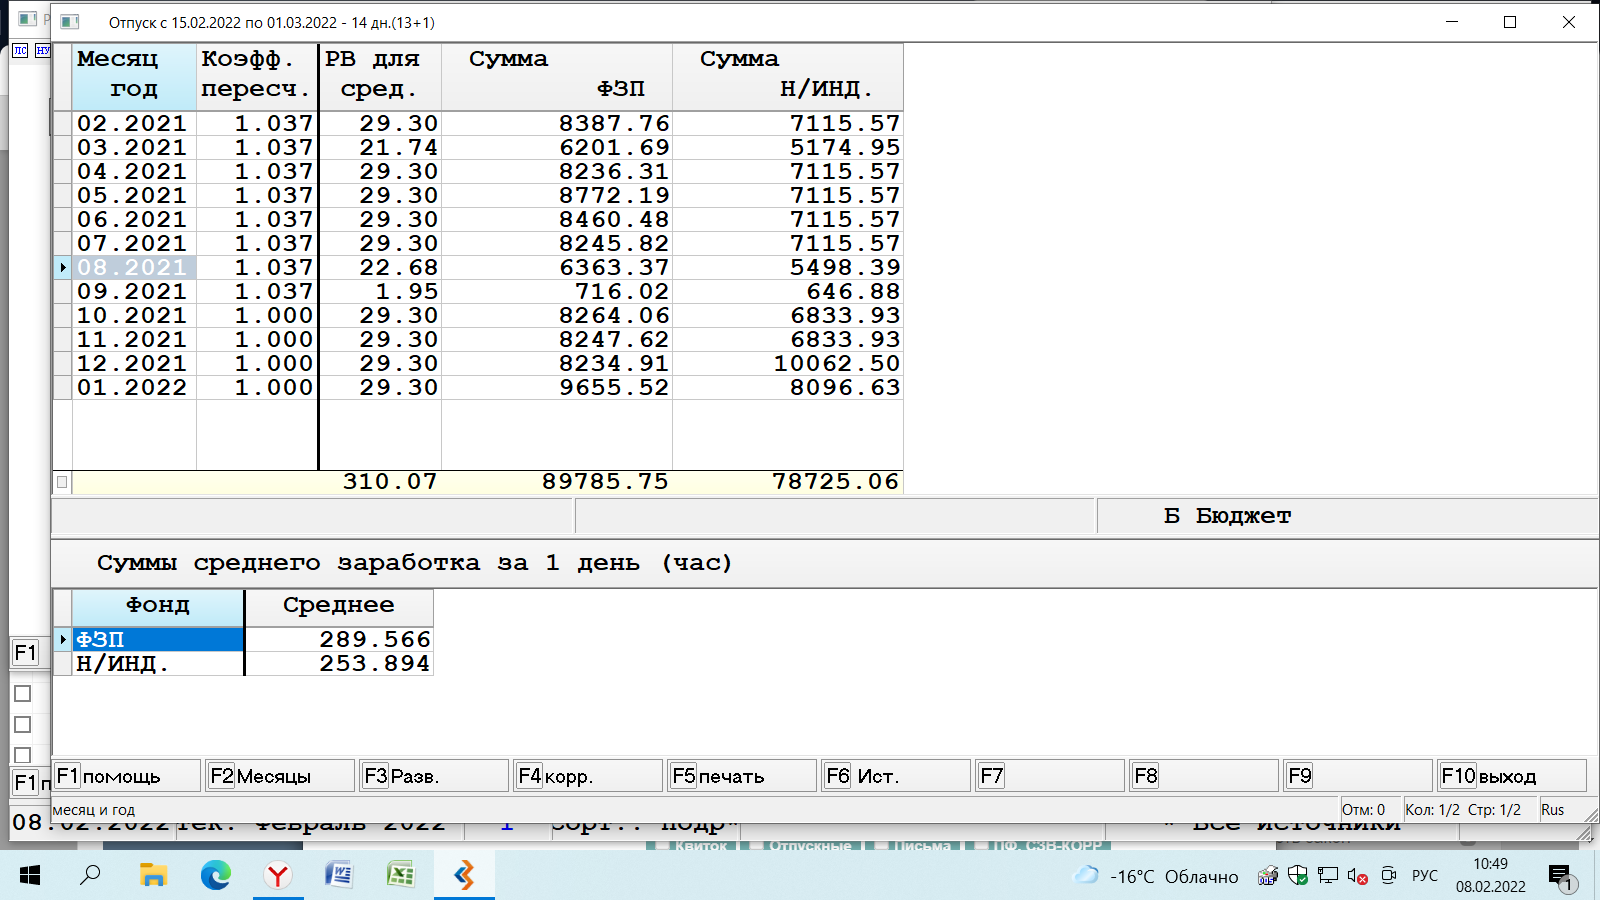Click the Фонд column header

pos(158,606)
